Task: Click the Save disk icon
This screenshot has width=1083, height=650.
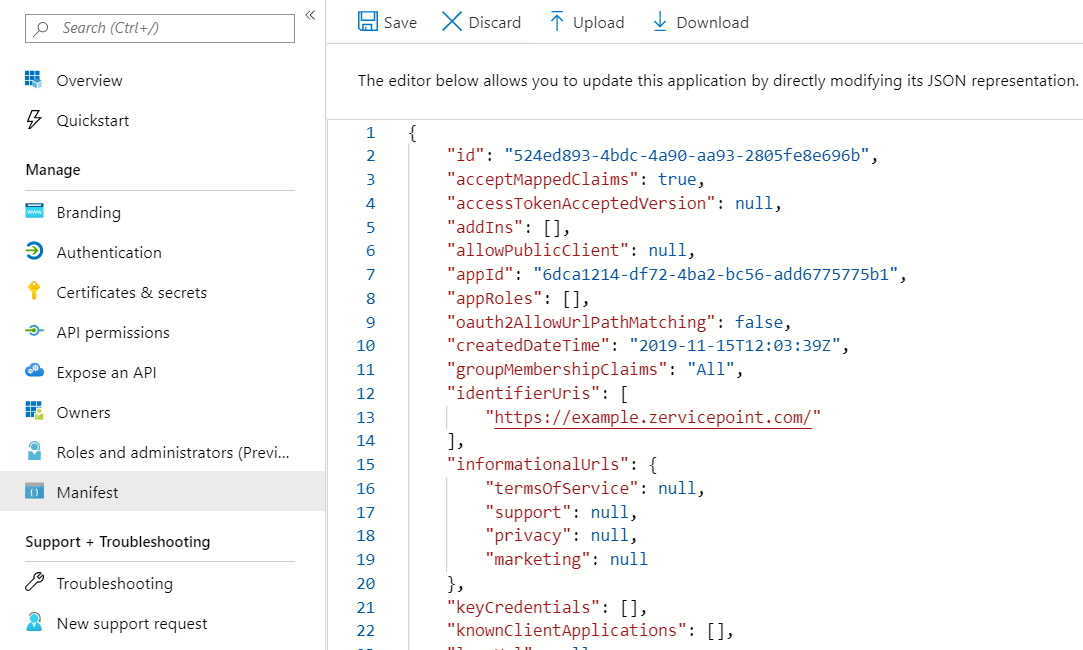Action: click(367, 22)
